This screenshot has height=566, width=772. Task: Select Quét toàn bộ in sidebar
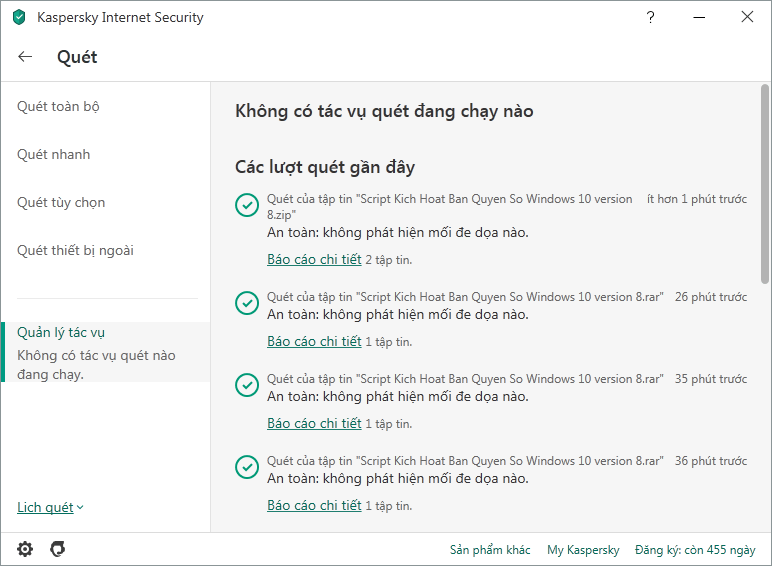58,107
